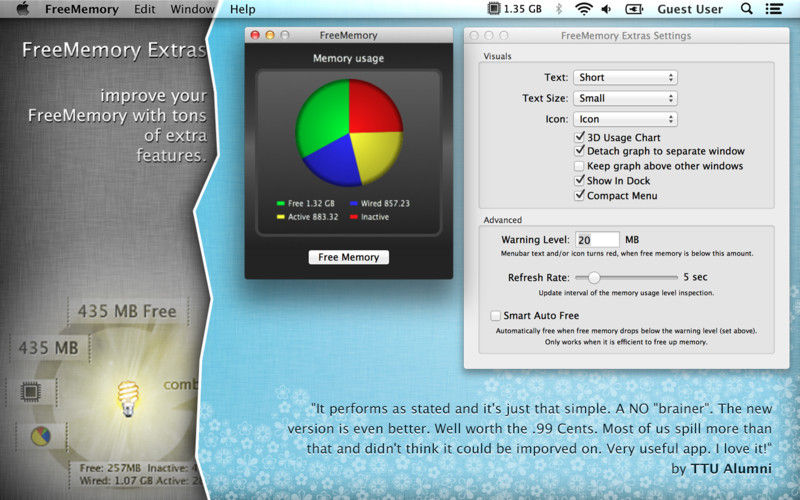The height and width of the screenshot is (500, 800).
Task: Enable the Smart Auto Free checkbox
Action: 495,315
